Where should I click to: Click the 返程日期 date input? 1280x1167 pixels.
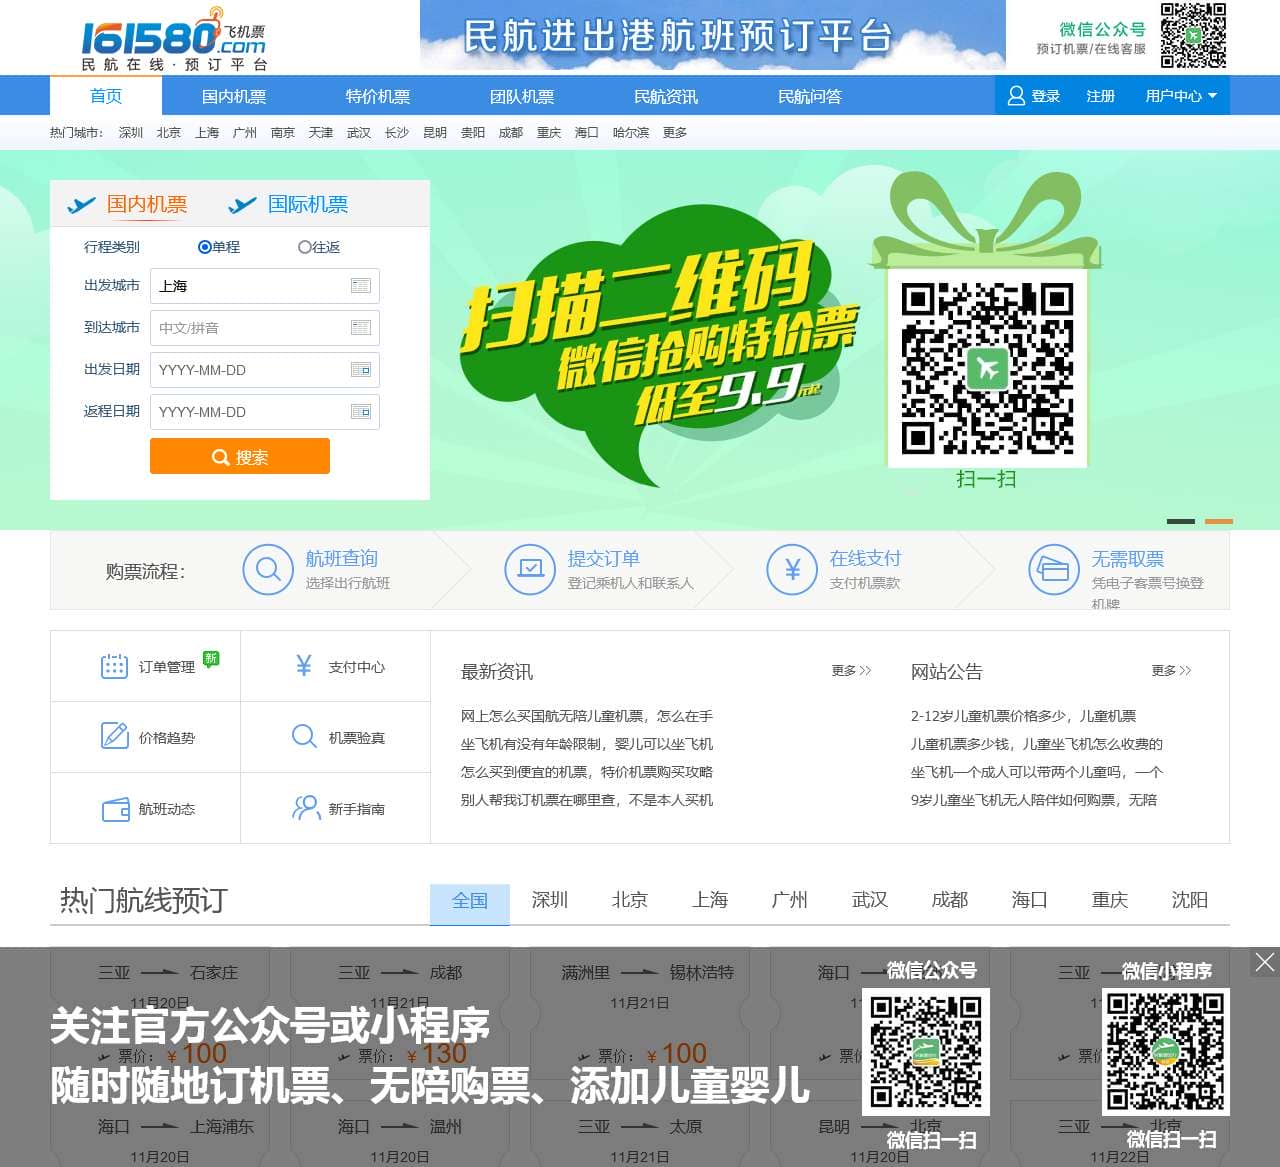(x=265, y=412)
